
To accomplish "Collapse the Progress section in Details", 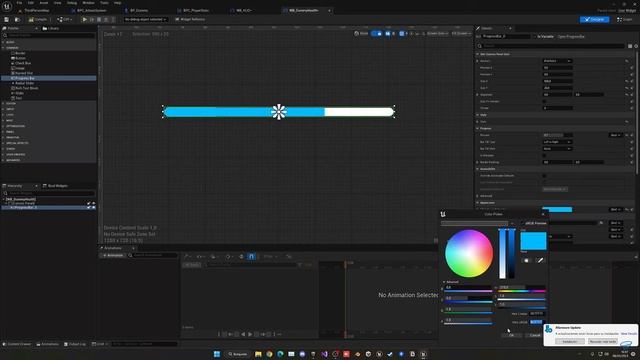I will pyautogui.click(x=478, y=129).
